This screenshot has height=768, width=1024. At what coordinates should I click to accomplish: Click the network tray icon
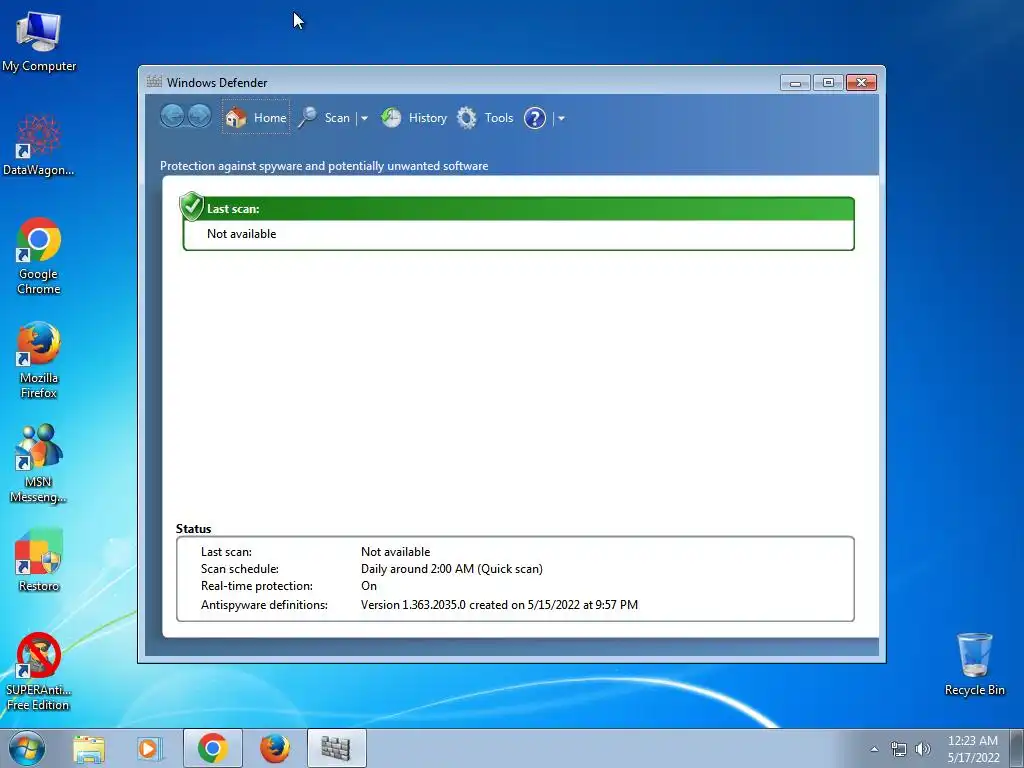899,749
